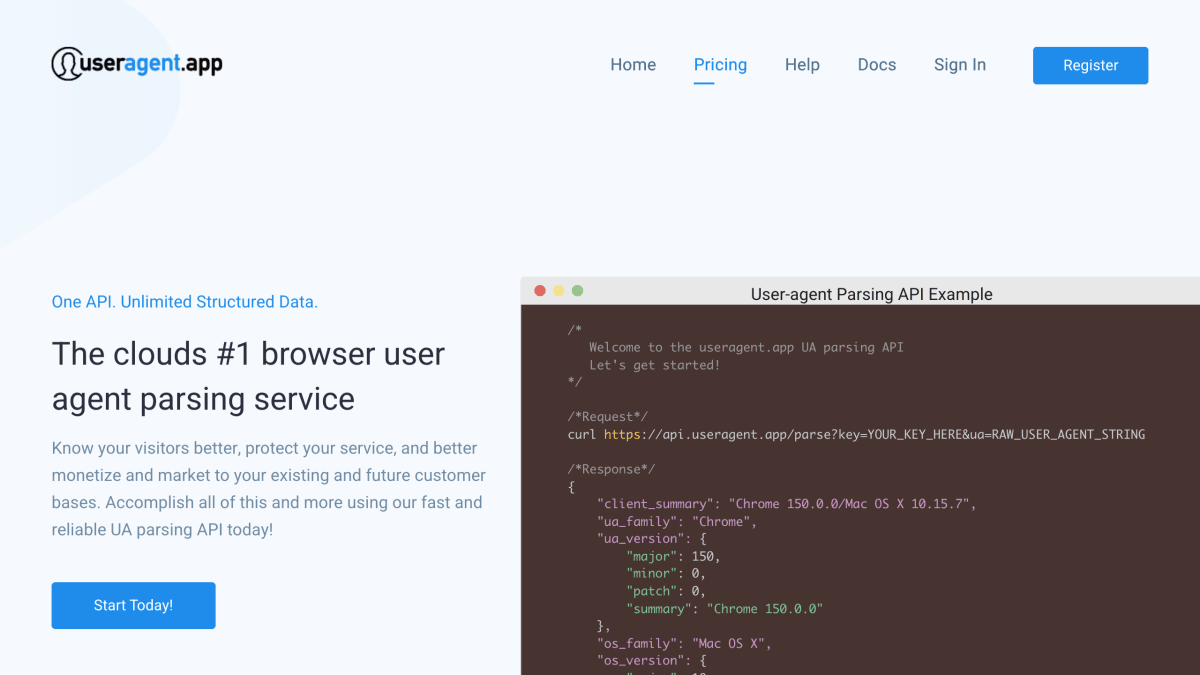Image resolution: width=1200 pixels, height=675 pixels.
Task: Click the Sign In link
Action: (960, 65)
